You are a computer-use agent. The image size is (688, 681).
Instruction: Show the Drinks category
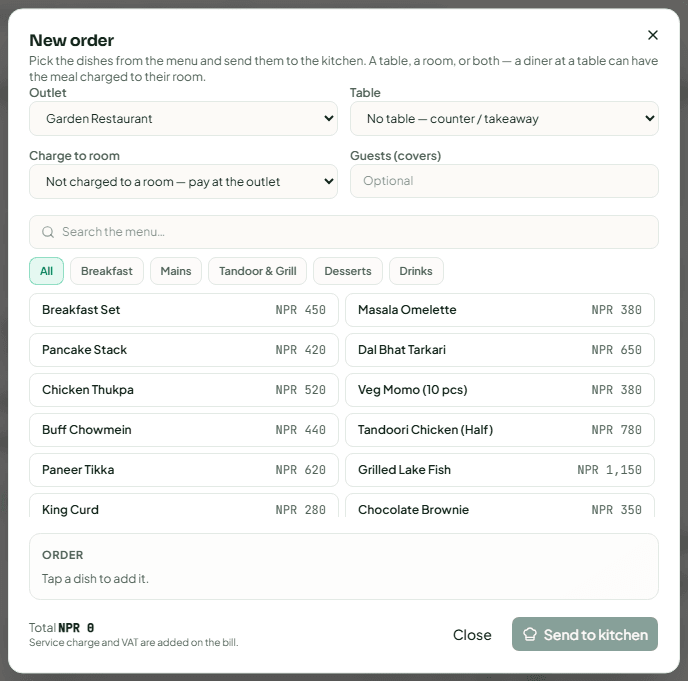(x=416, y=271)
